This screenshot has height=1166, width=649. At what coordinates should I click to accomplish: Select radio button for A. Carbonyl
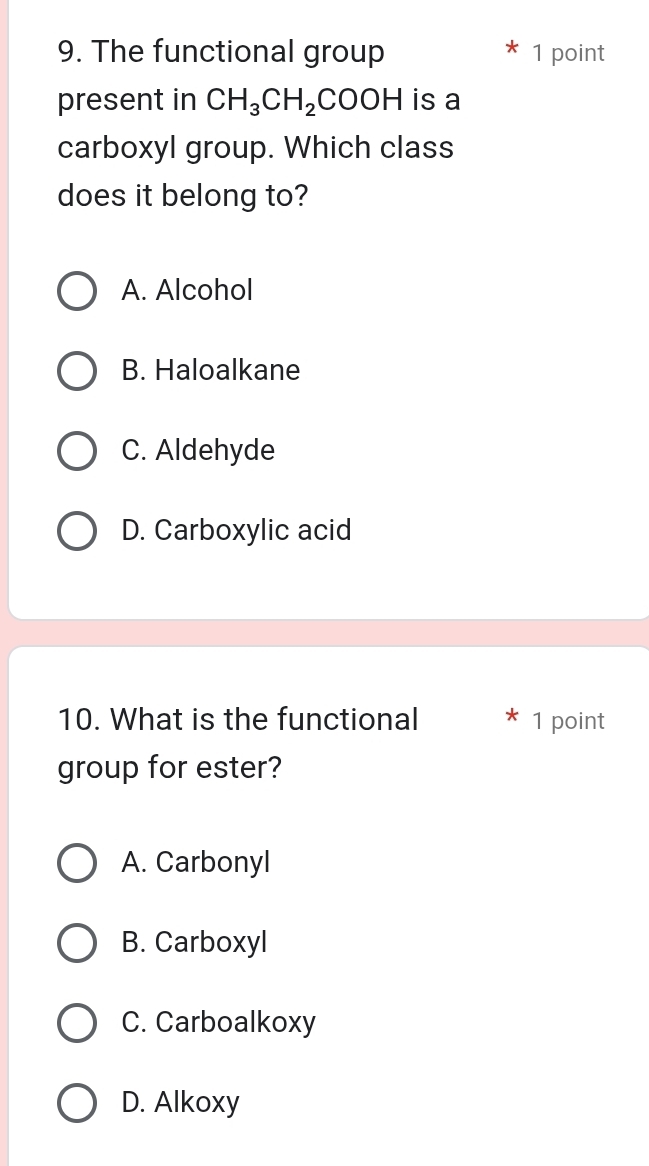[77, 862]
